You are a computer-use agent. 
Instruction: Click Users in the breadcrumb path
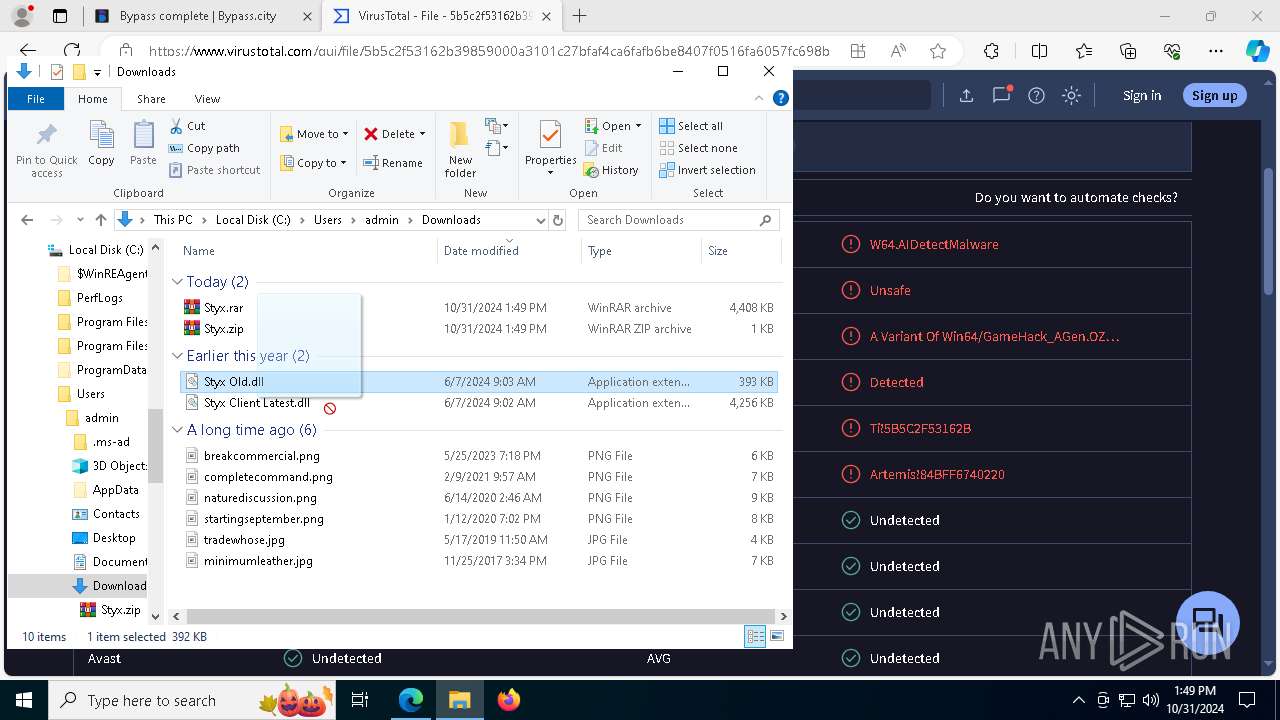coord(327,220)
